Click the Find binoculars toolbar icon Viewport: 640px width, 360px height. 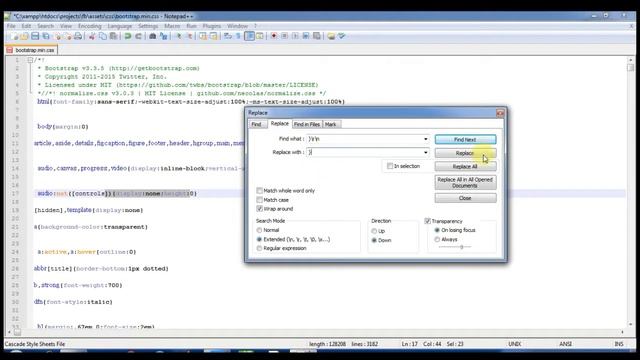pos(153,36)
